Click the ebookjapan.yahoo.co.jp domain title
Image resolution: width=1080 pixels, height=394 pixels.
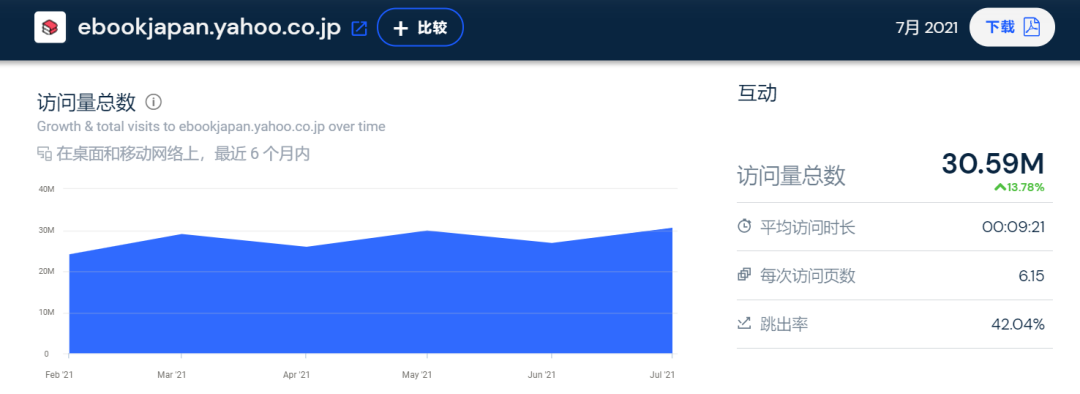coord(209,28)
